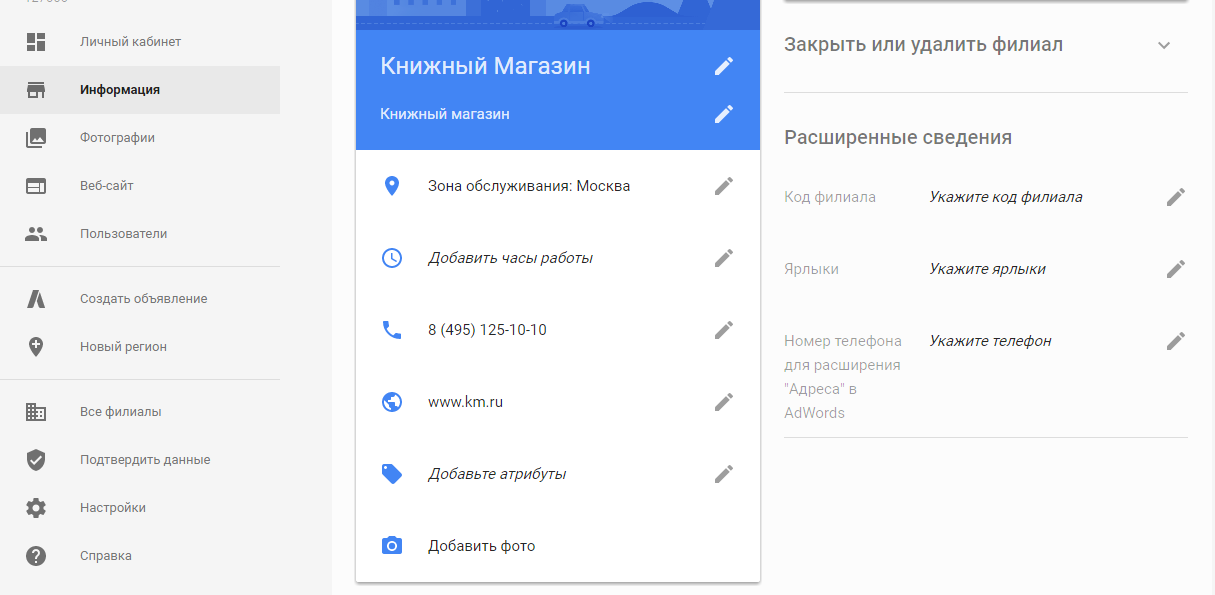Screen dimensions: 1215x595
Task: Click the pencil icon next to Книжный Магазин title
Action: click(x=724, y=66)
